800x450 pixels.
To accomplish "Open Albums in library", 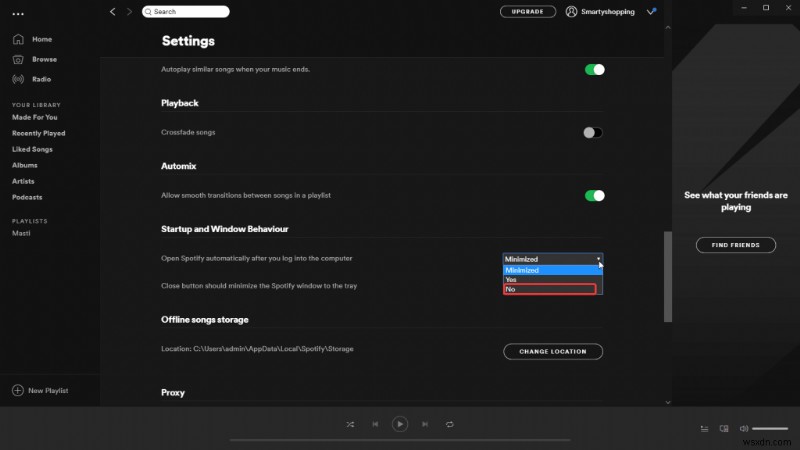I will 24,165.
